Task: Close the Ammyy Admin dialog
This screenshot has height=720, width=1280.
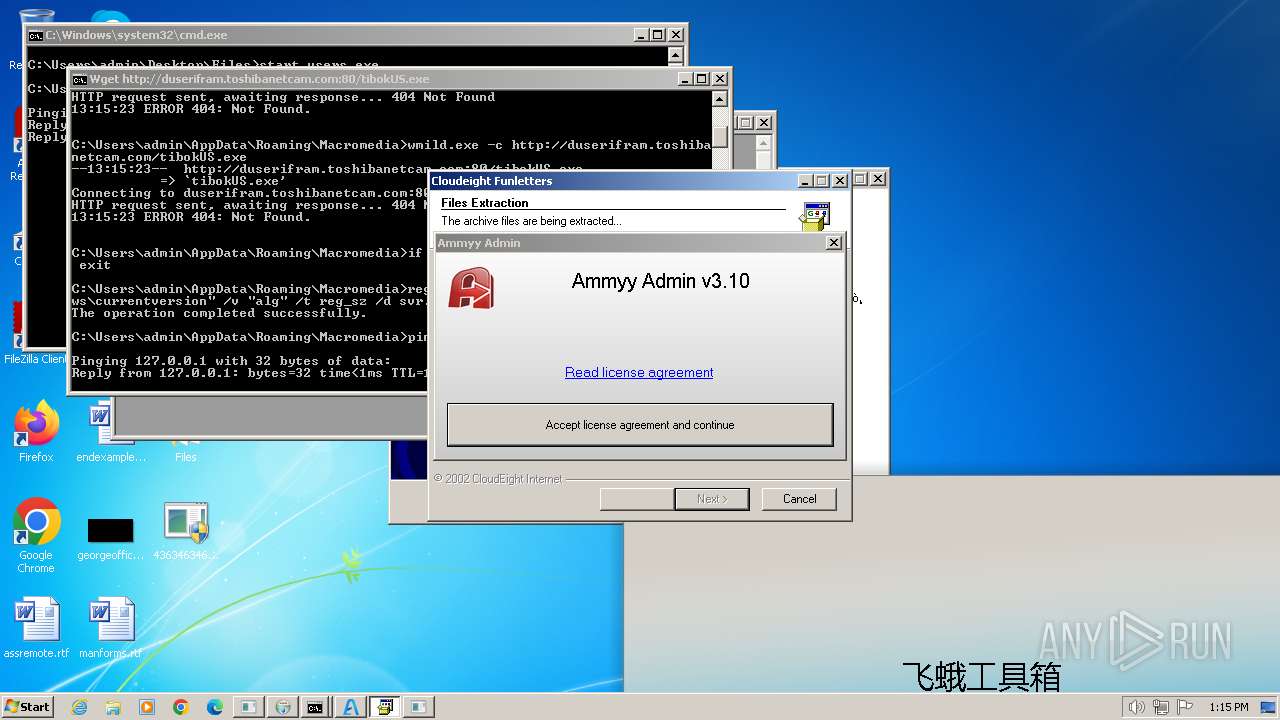Action: (x=834, y=243)
